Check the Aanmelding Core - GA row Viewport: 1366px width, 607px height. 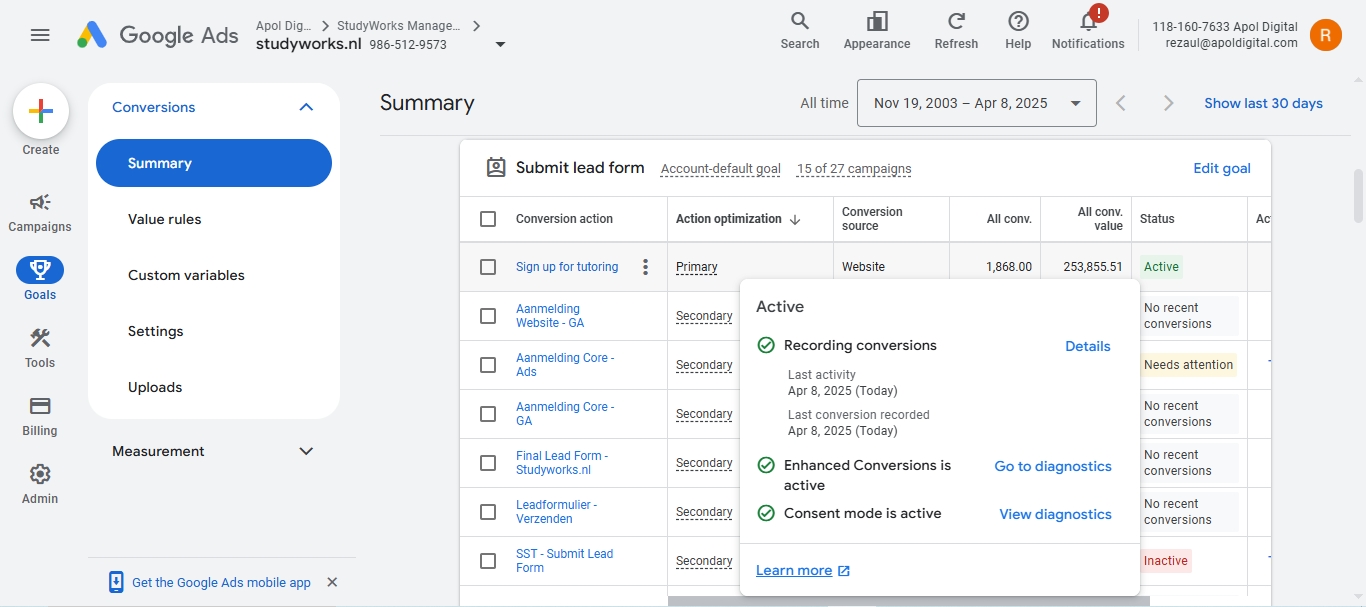click(x=488, y=414)
